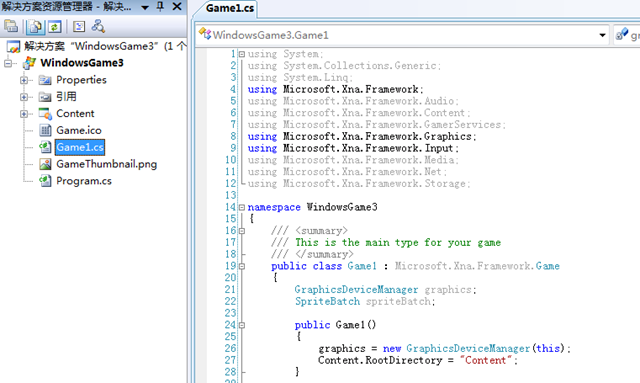This screenshot has height=383, width=640.
Task: Expand the 引用 references node
Action: 24,97
